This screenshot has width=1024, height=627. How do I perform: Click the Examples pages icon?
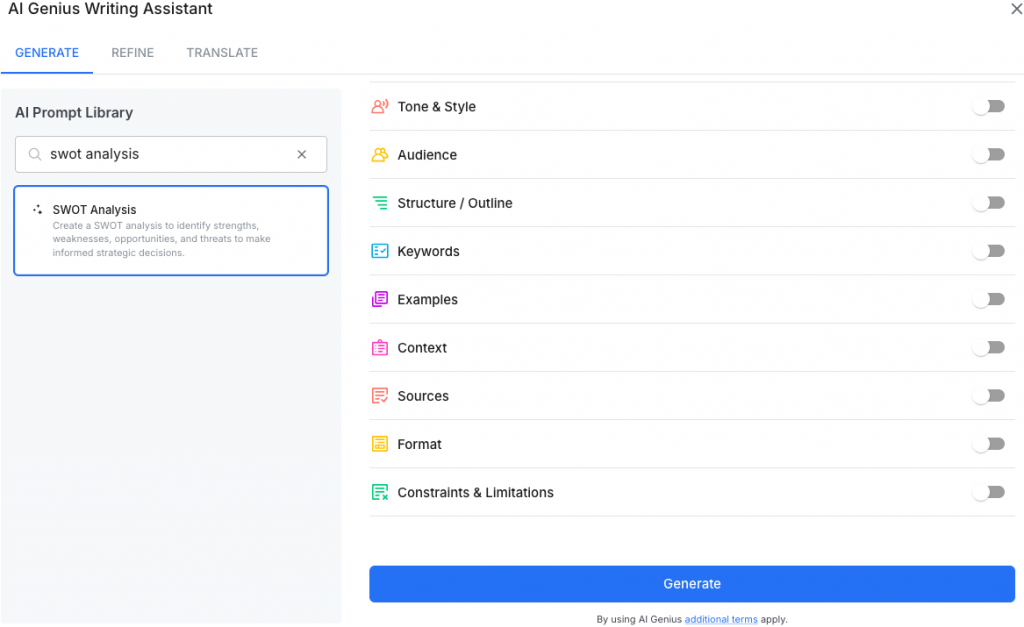pyautogui.click(x=379, y=299)
